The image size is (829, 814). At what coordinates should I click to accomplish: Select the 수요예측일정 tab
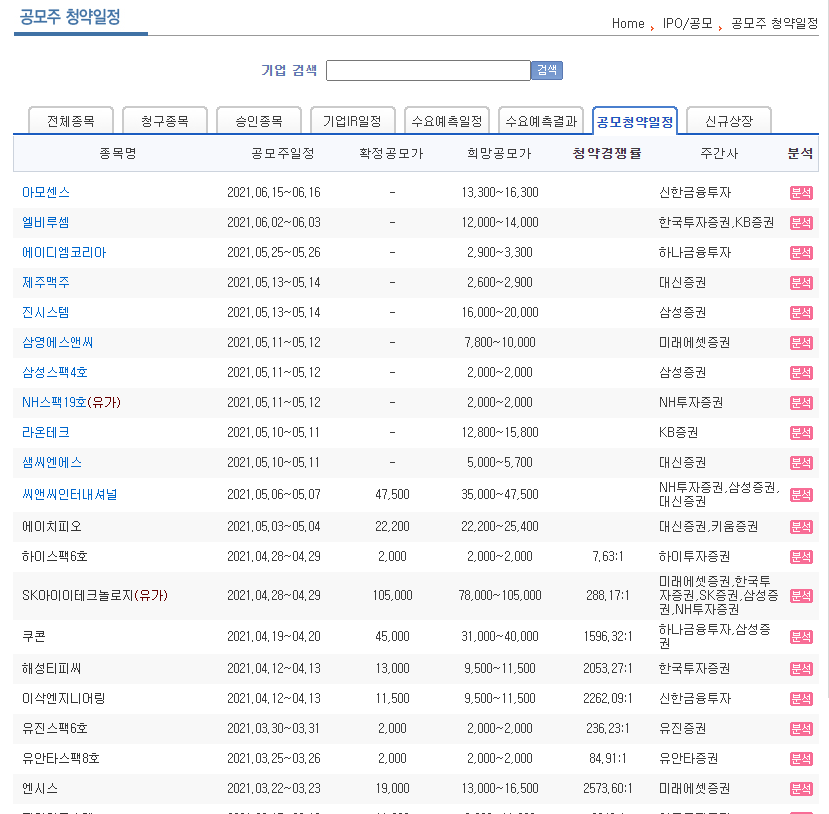[447, 121]
